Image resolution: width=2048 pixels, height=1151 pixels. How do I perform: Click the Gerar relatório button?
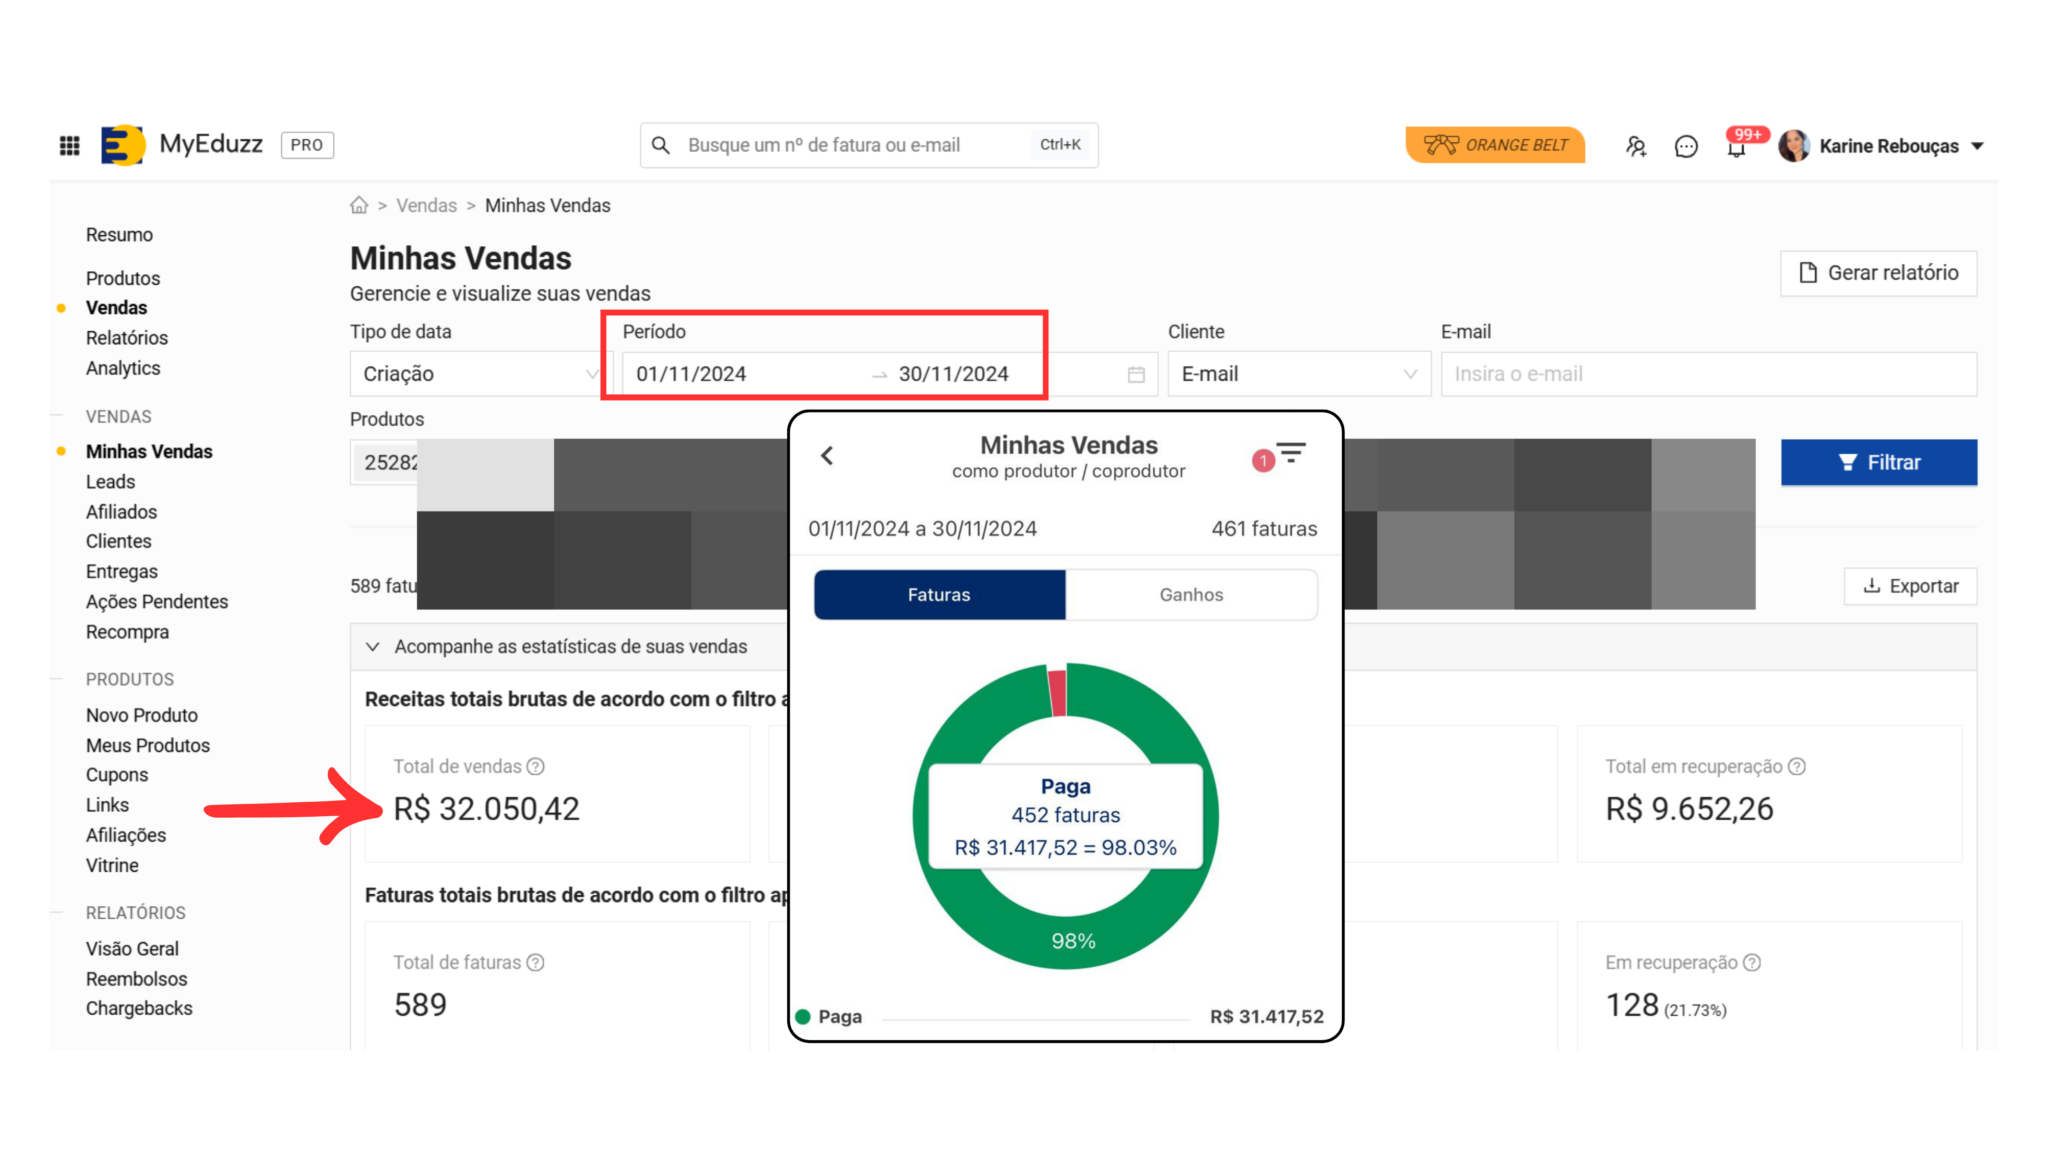coord(1878,273)
